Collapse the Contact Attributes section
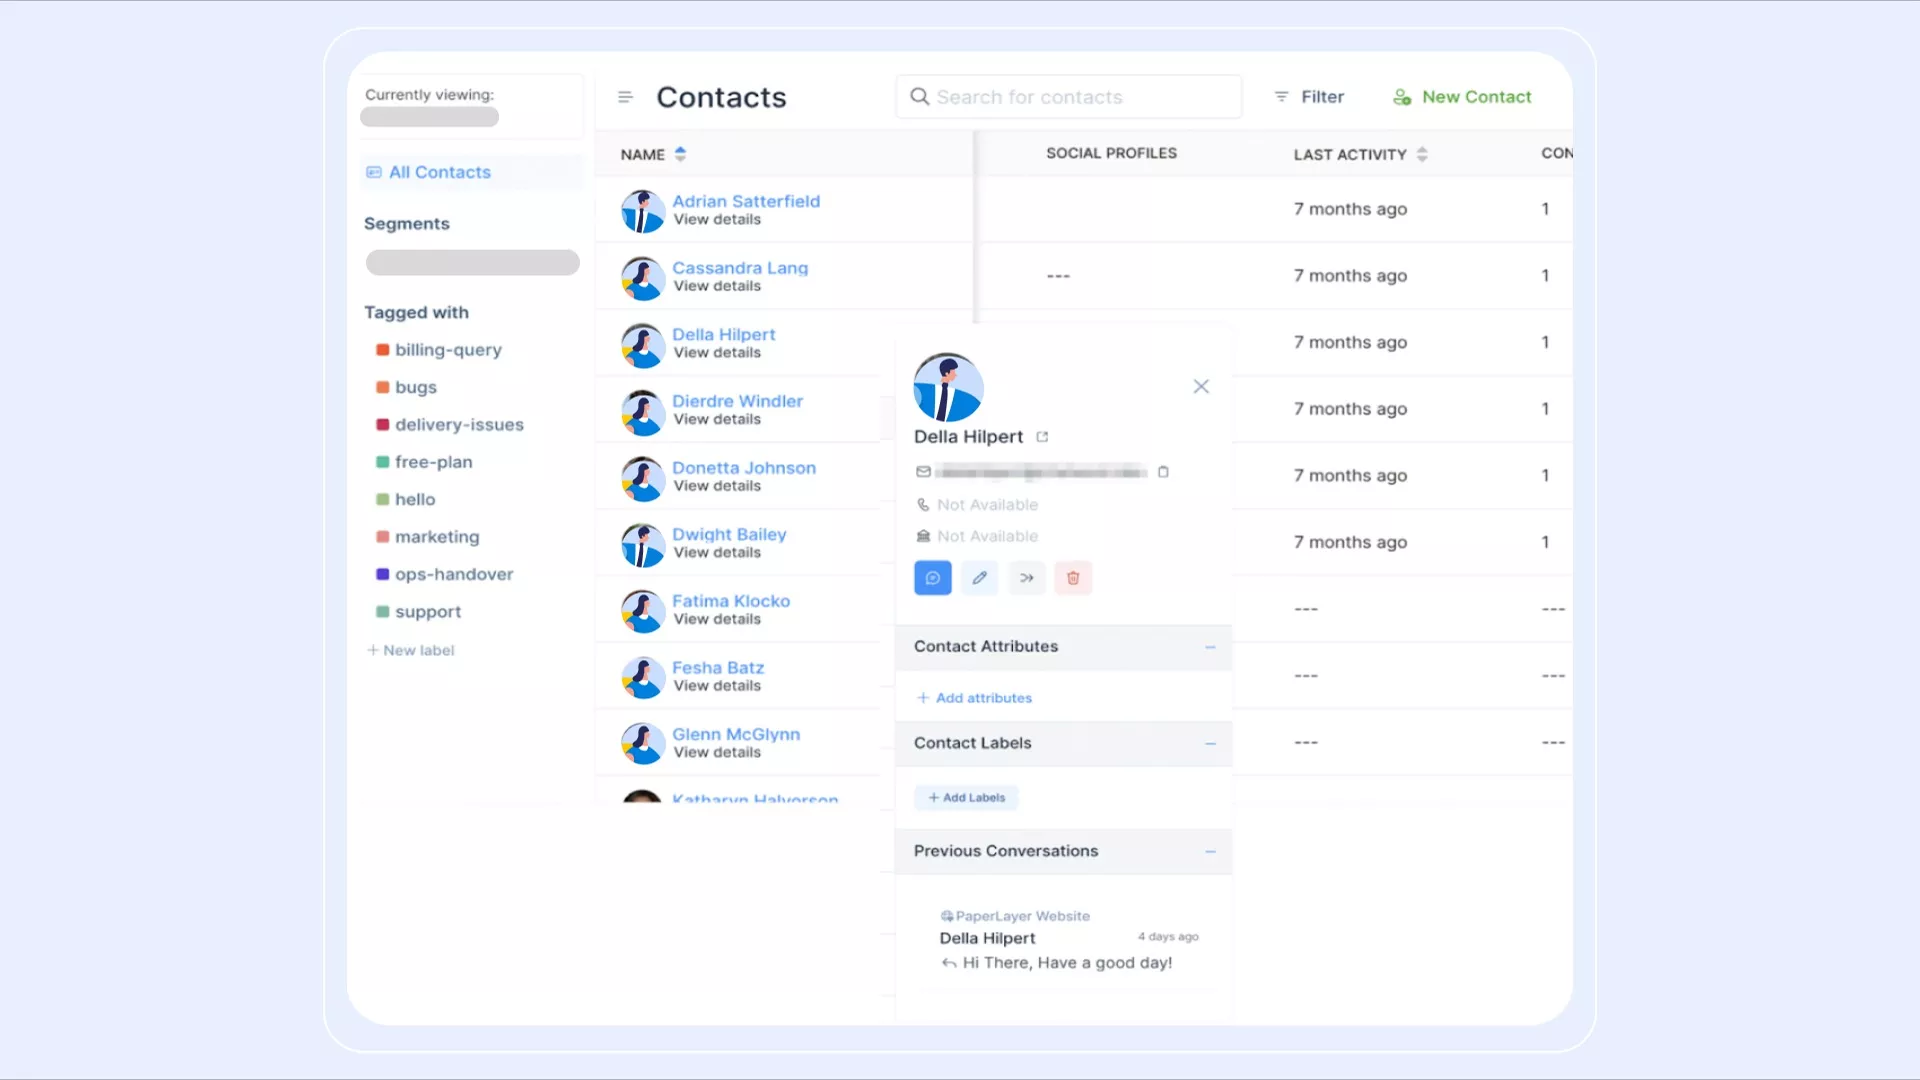 click(x=1210, y=647)
